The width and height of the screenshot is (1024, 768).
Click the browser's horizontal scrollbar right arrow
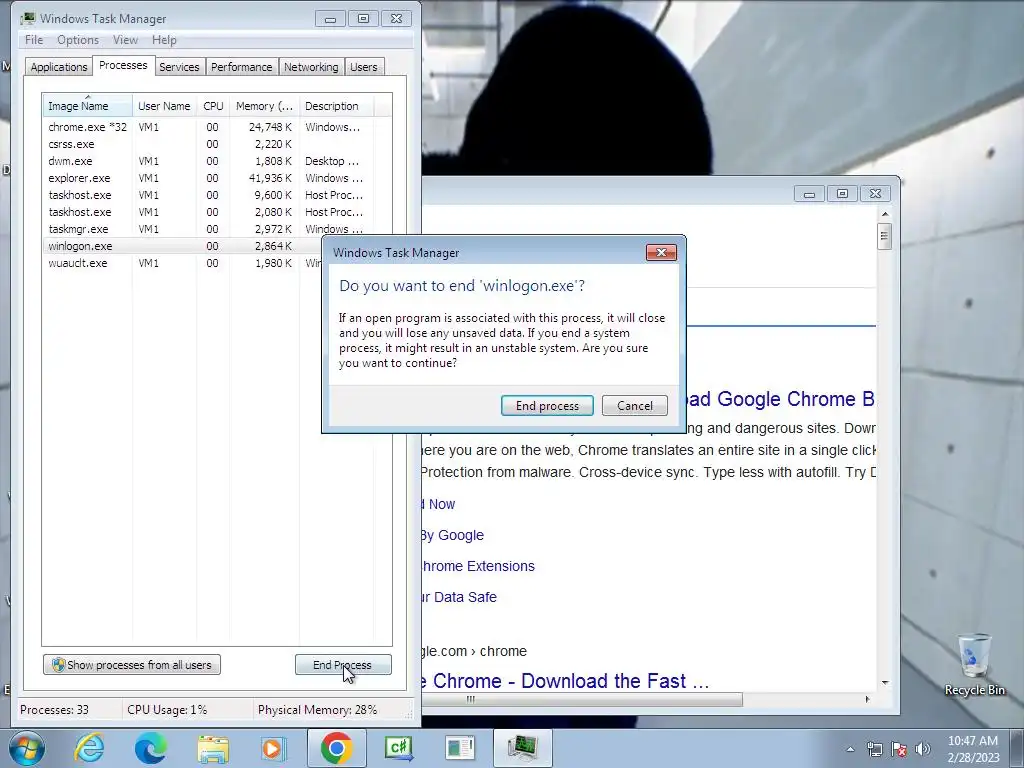coord(867,699)
